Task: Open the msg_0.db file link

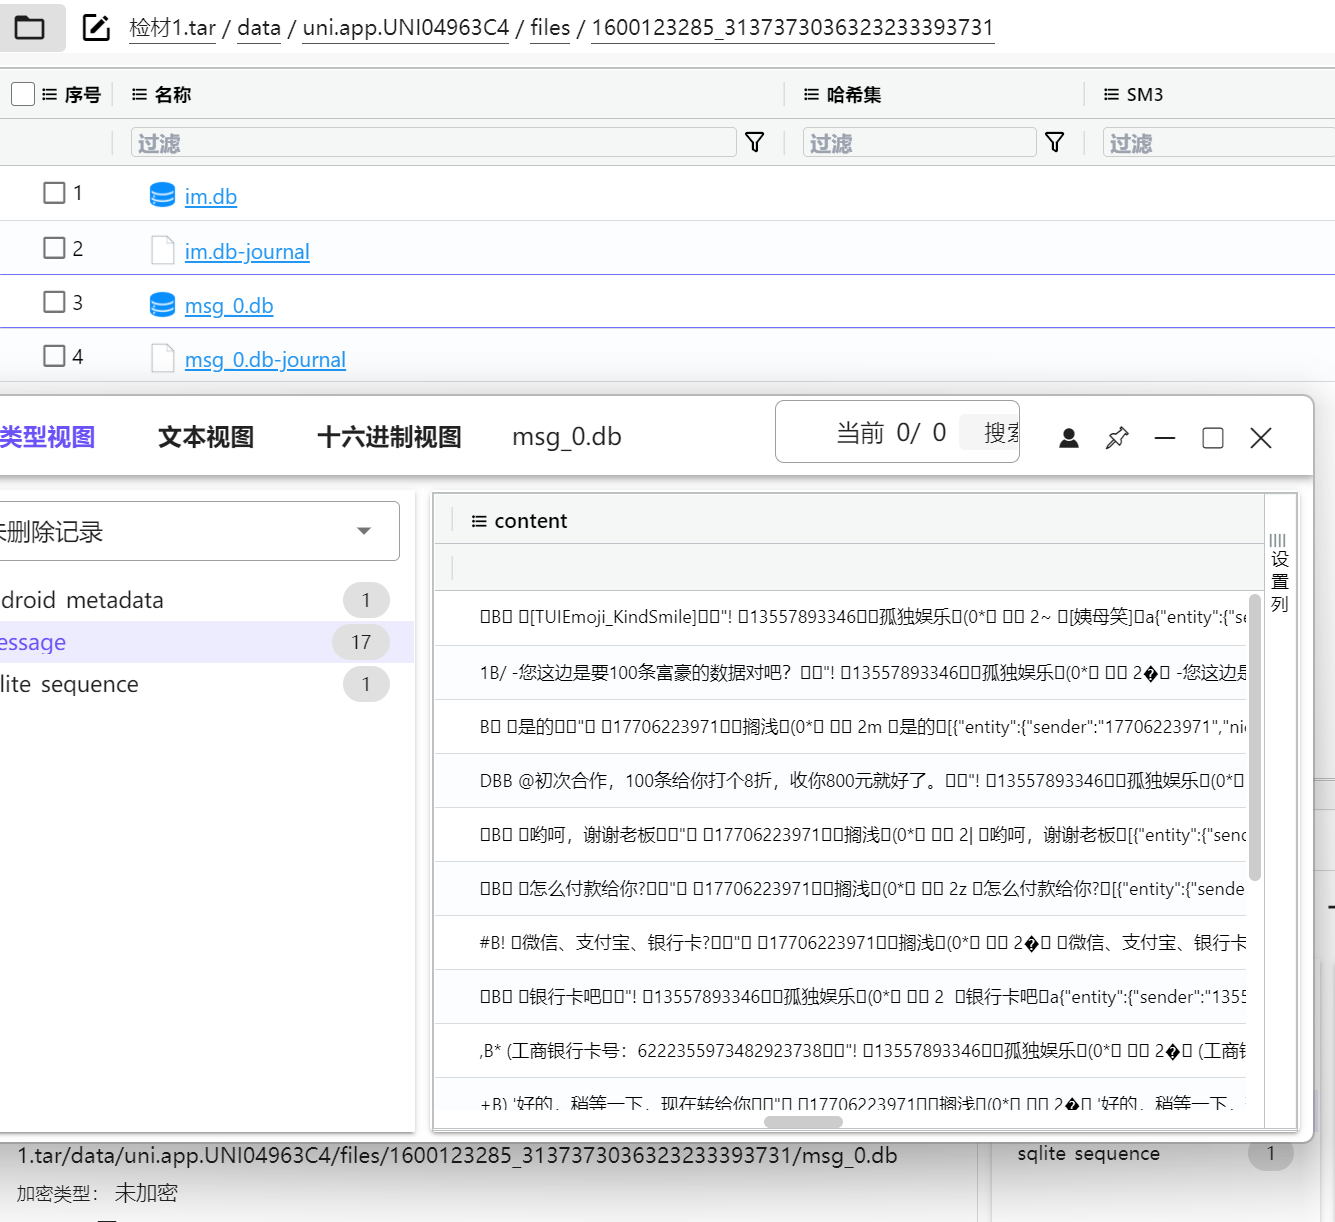Action: pos(229,305)
